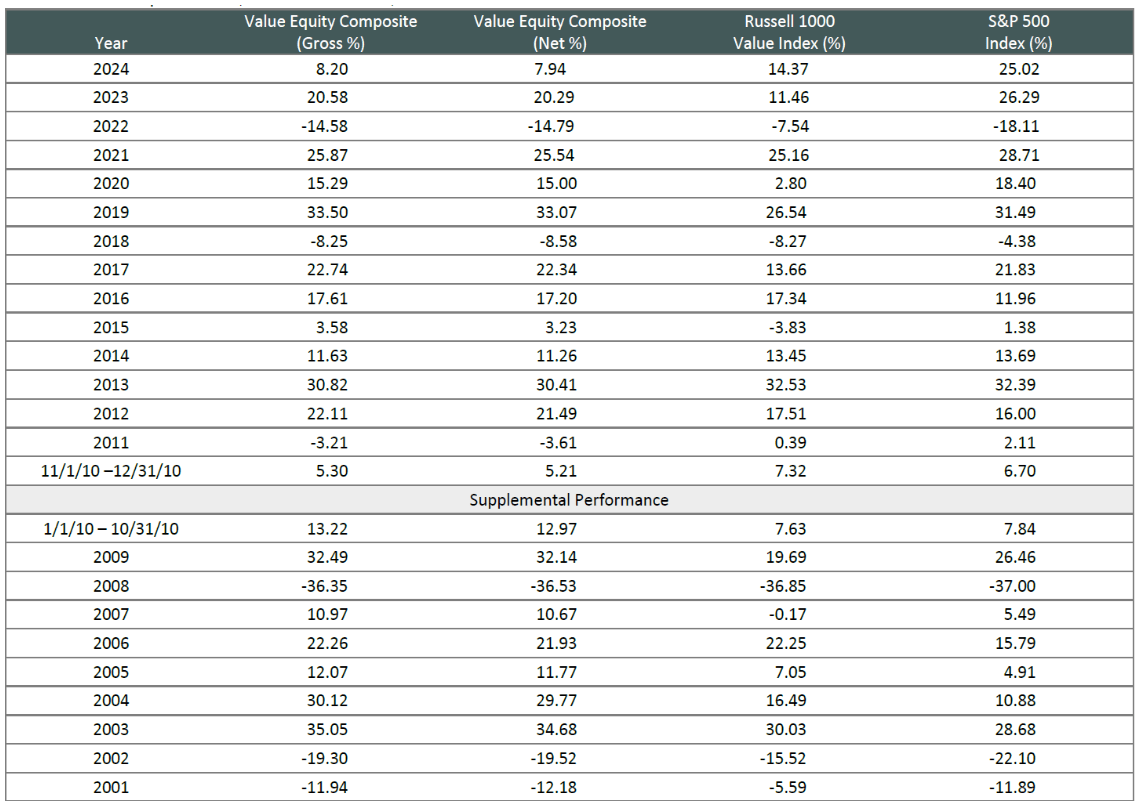This screenshot has height=801, width=1137.
Task: Click the 2005 Russell value 7.05
Action: click(790, 673)
